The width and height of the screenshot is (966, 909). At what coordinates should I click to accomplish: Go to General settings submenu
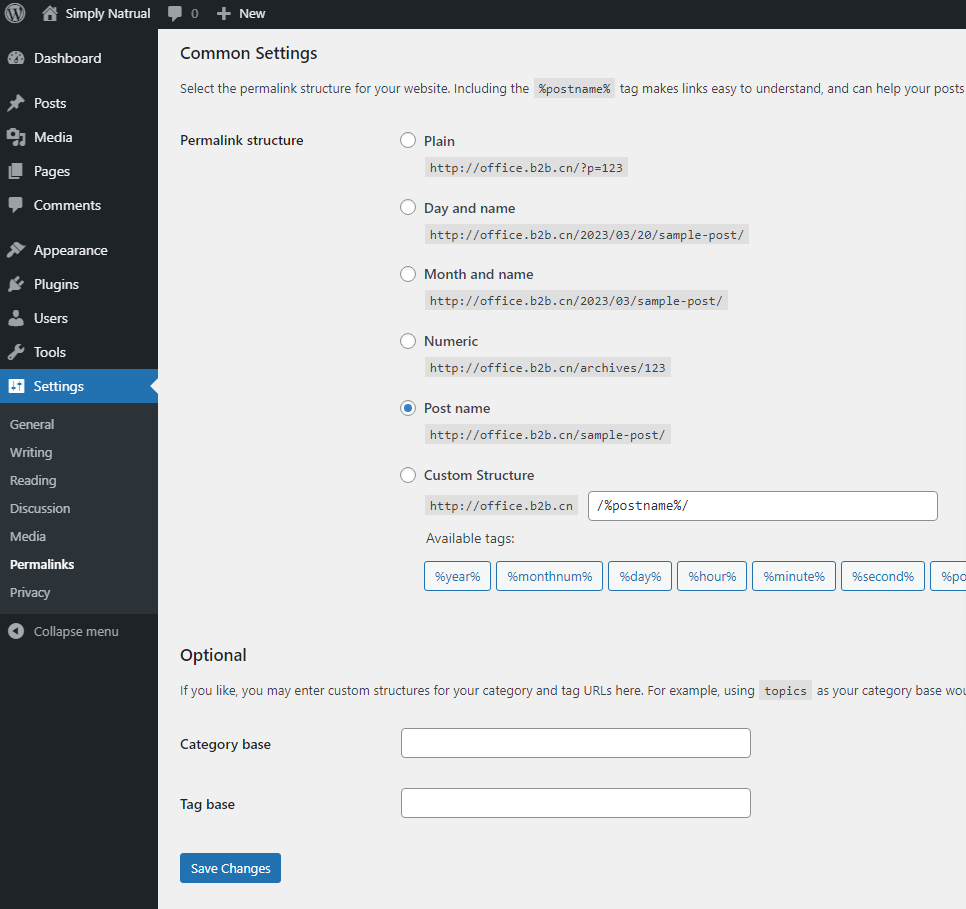click(x=32, y=424)
